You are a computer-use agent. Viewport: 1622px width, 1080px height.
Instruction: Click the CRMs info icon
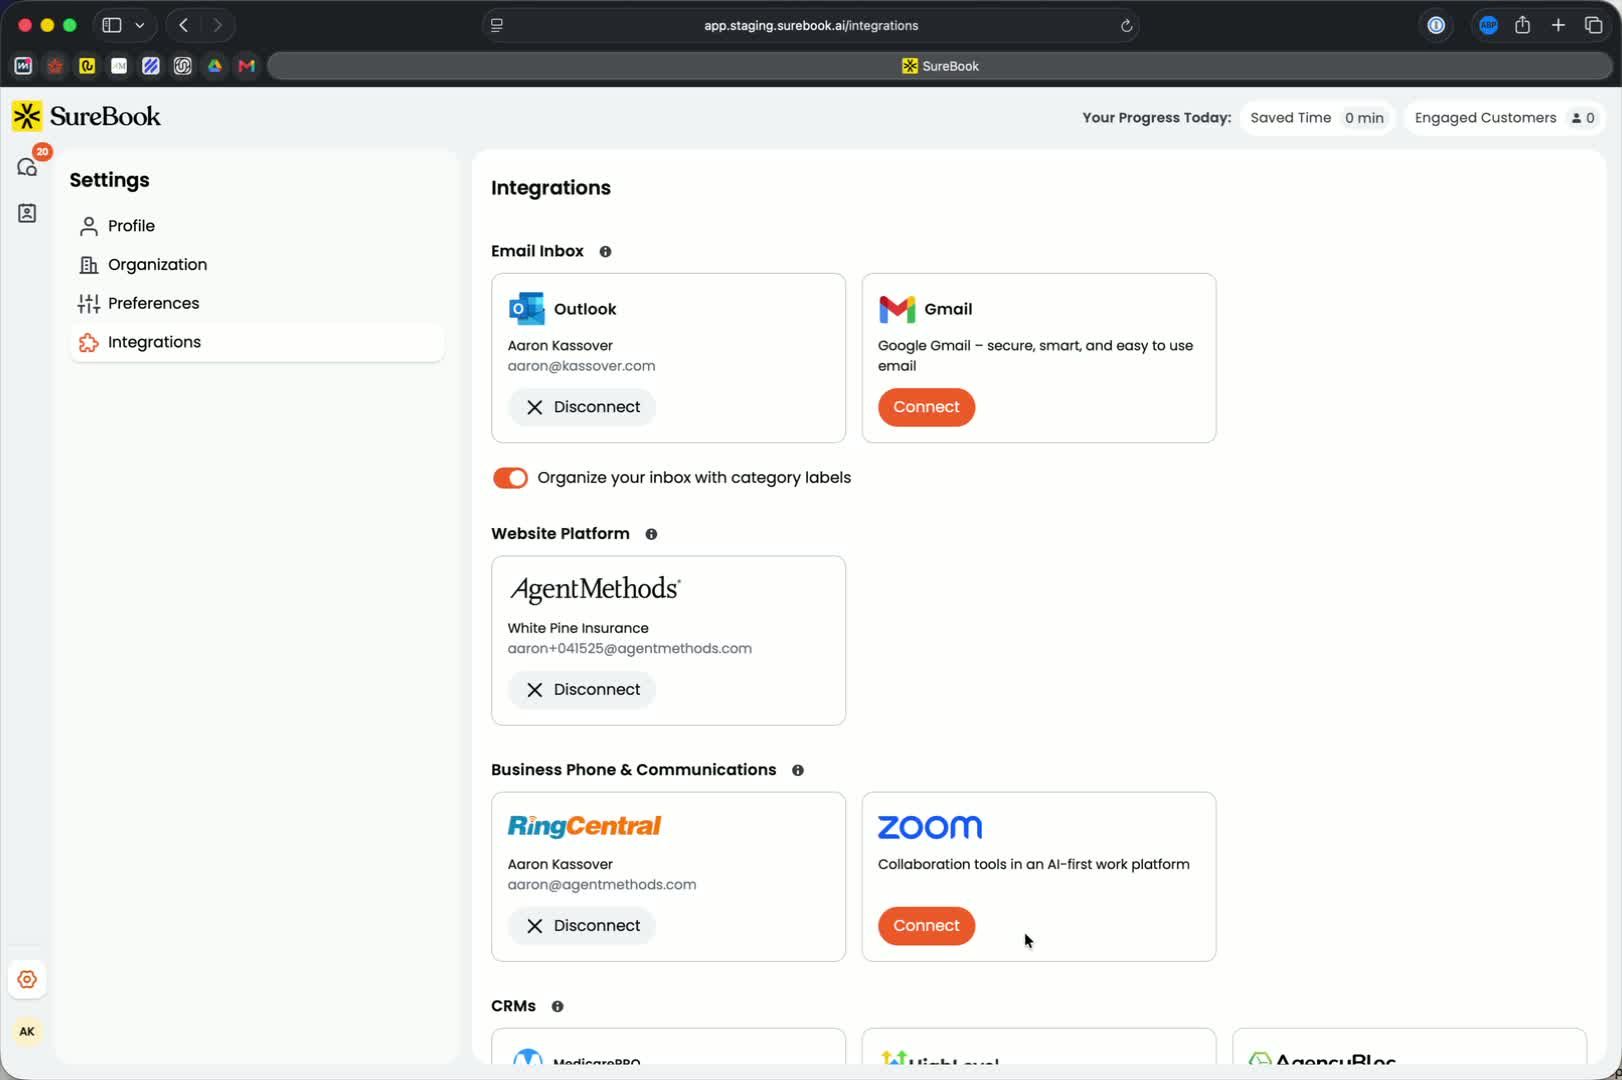[x=558, y=1006]
